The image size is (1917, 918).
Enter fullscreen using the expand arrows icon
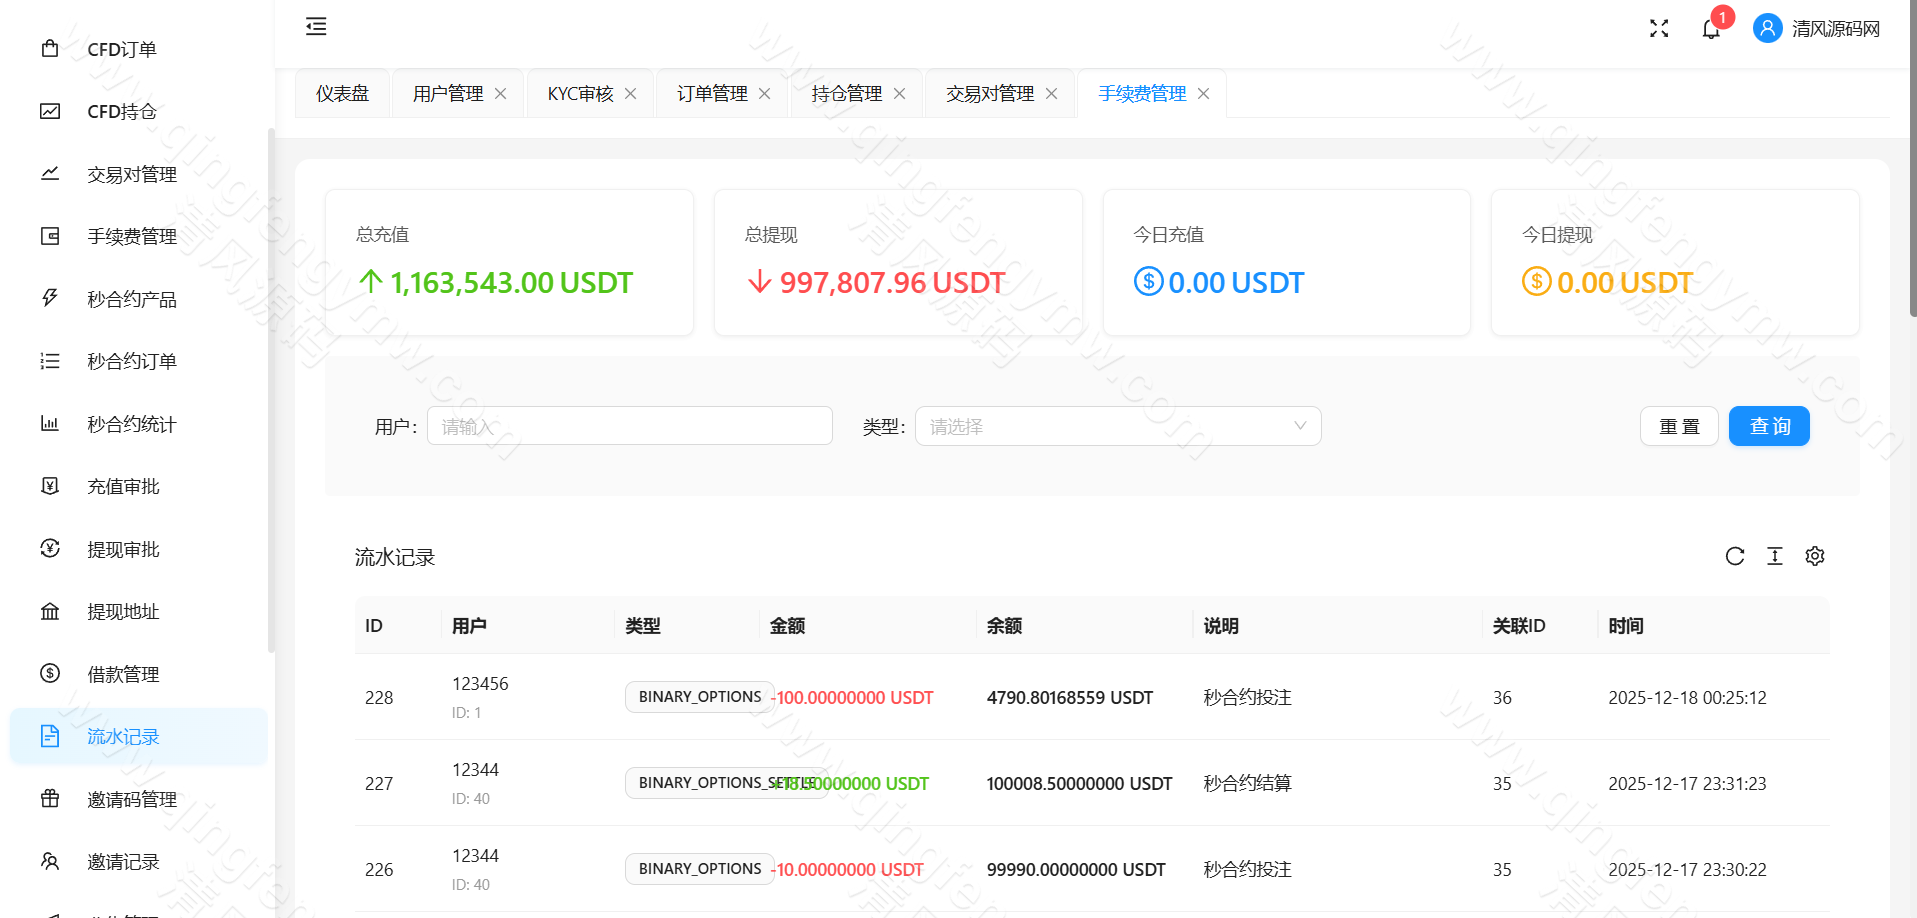tap(1658, 28)
